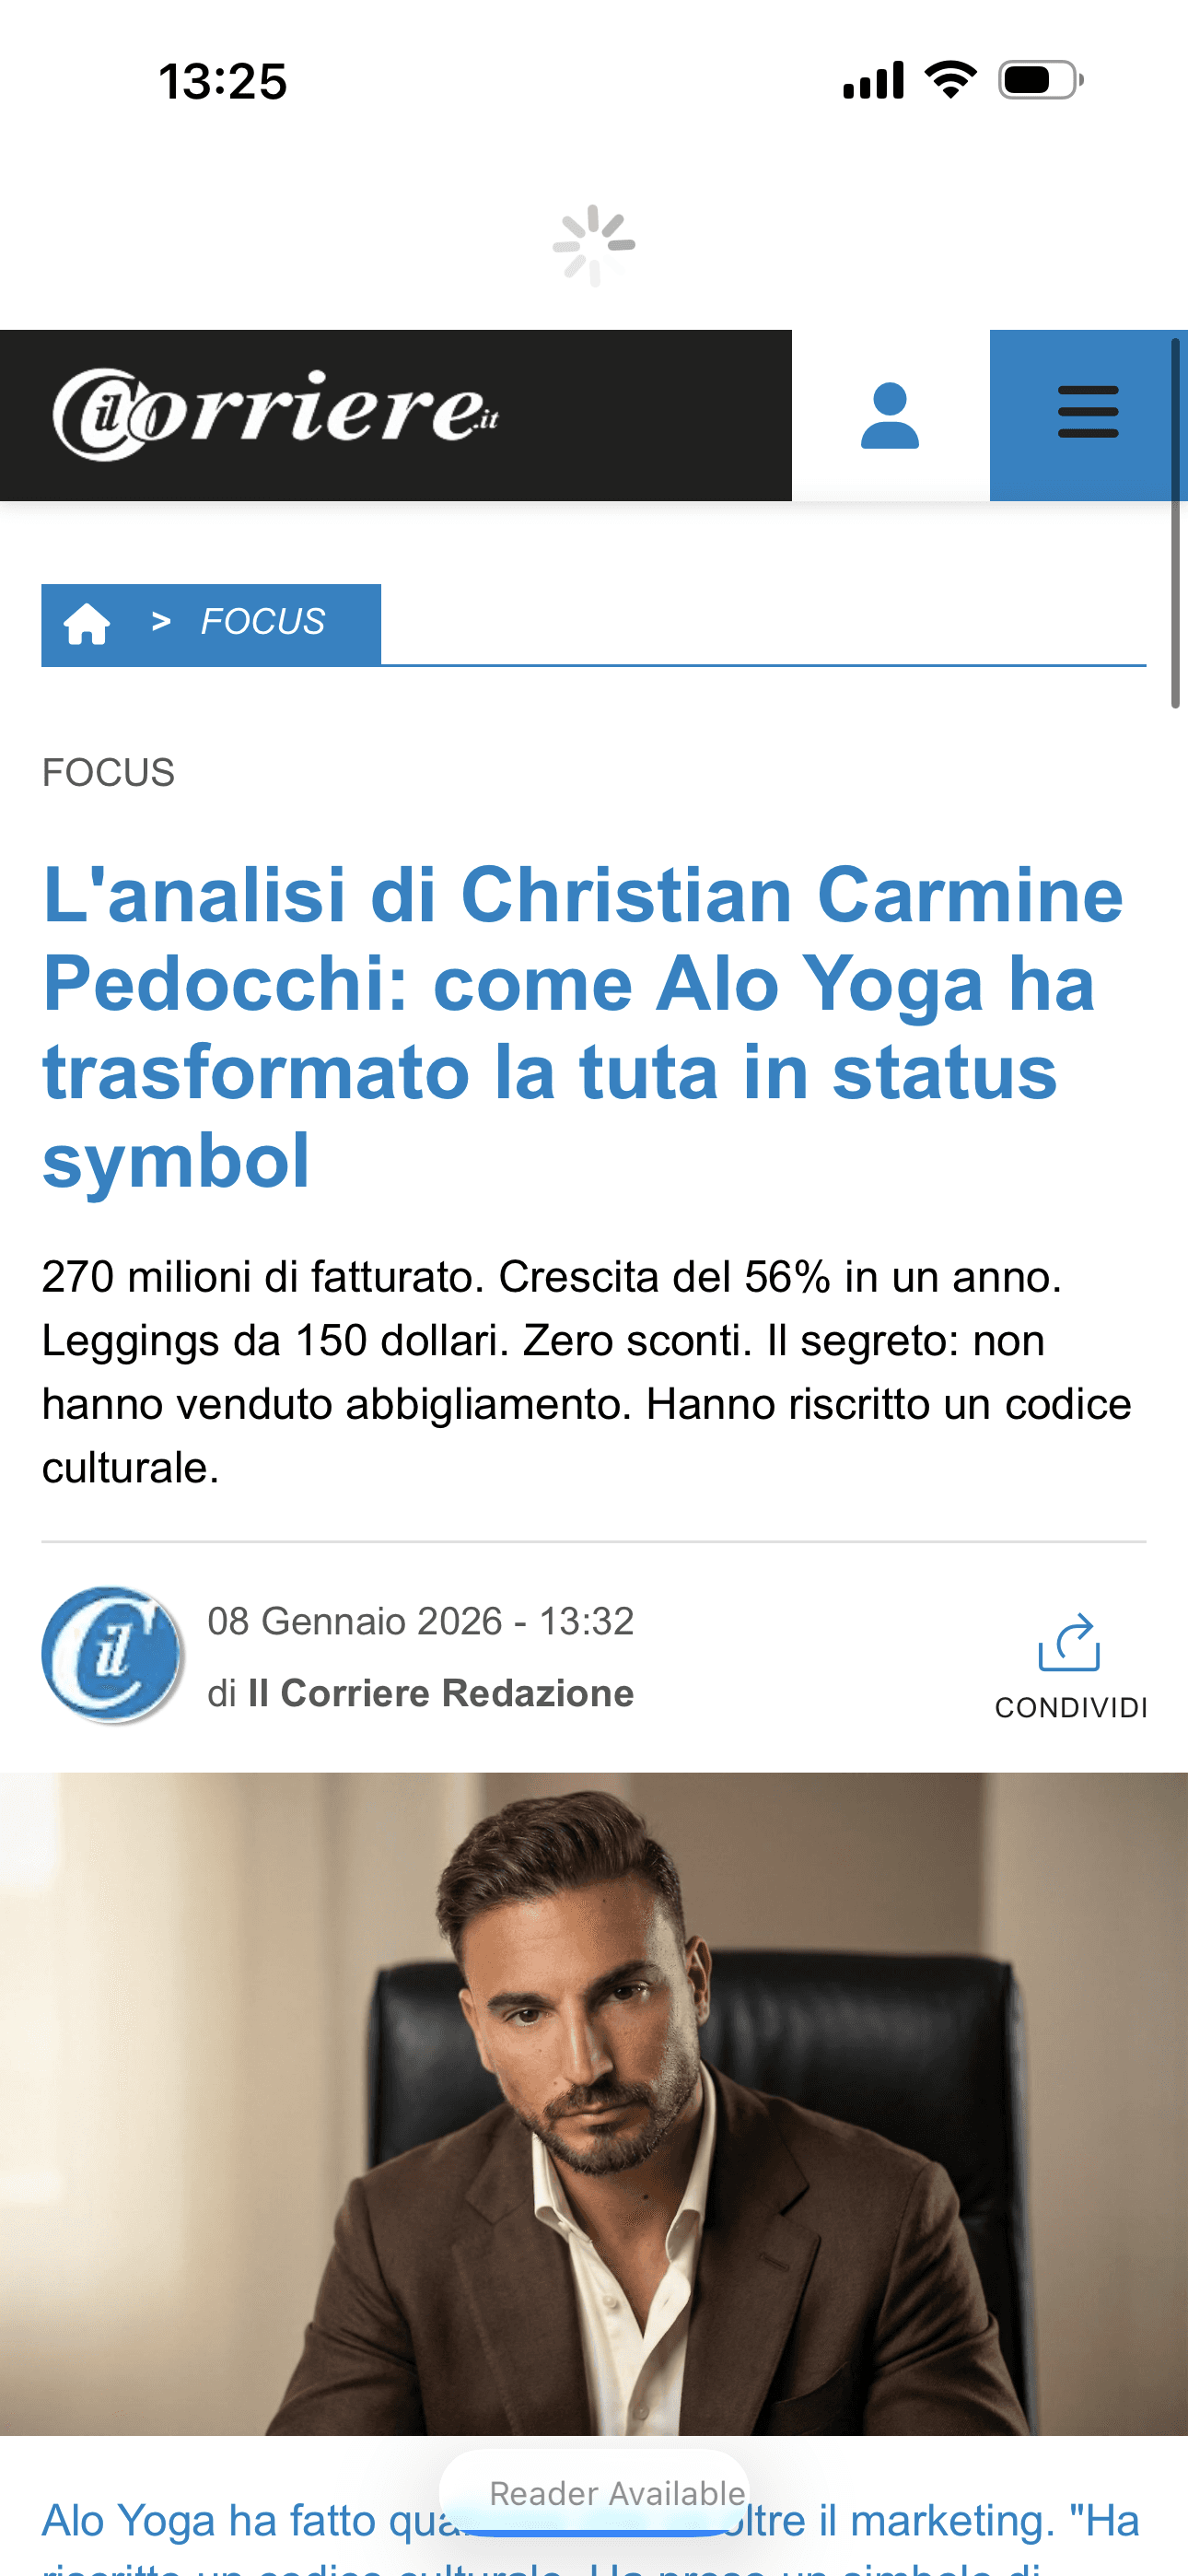Image resolution: width=1188 pixels, height=2576 pixels.
Task: Open the Il Corriere author avatar
Action: pyautogui.click(x=113, y=1656)
